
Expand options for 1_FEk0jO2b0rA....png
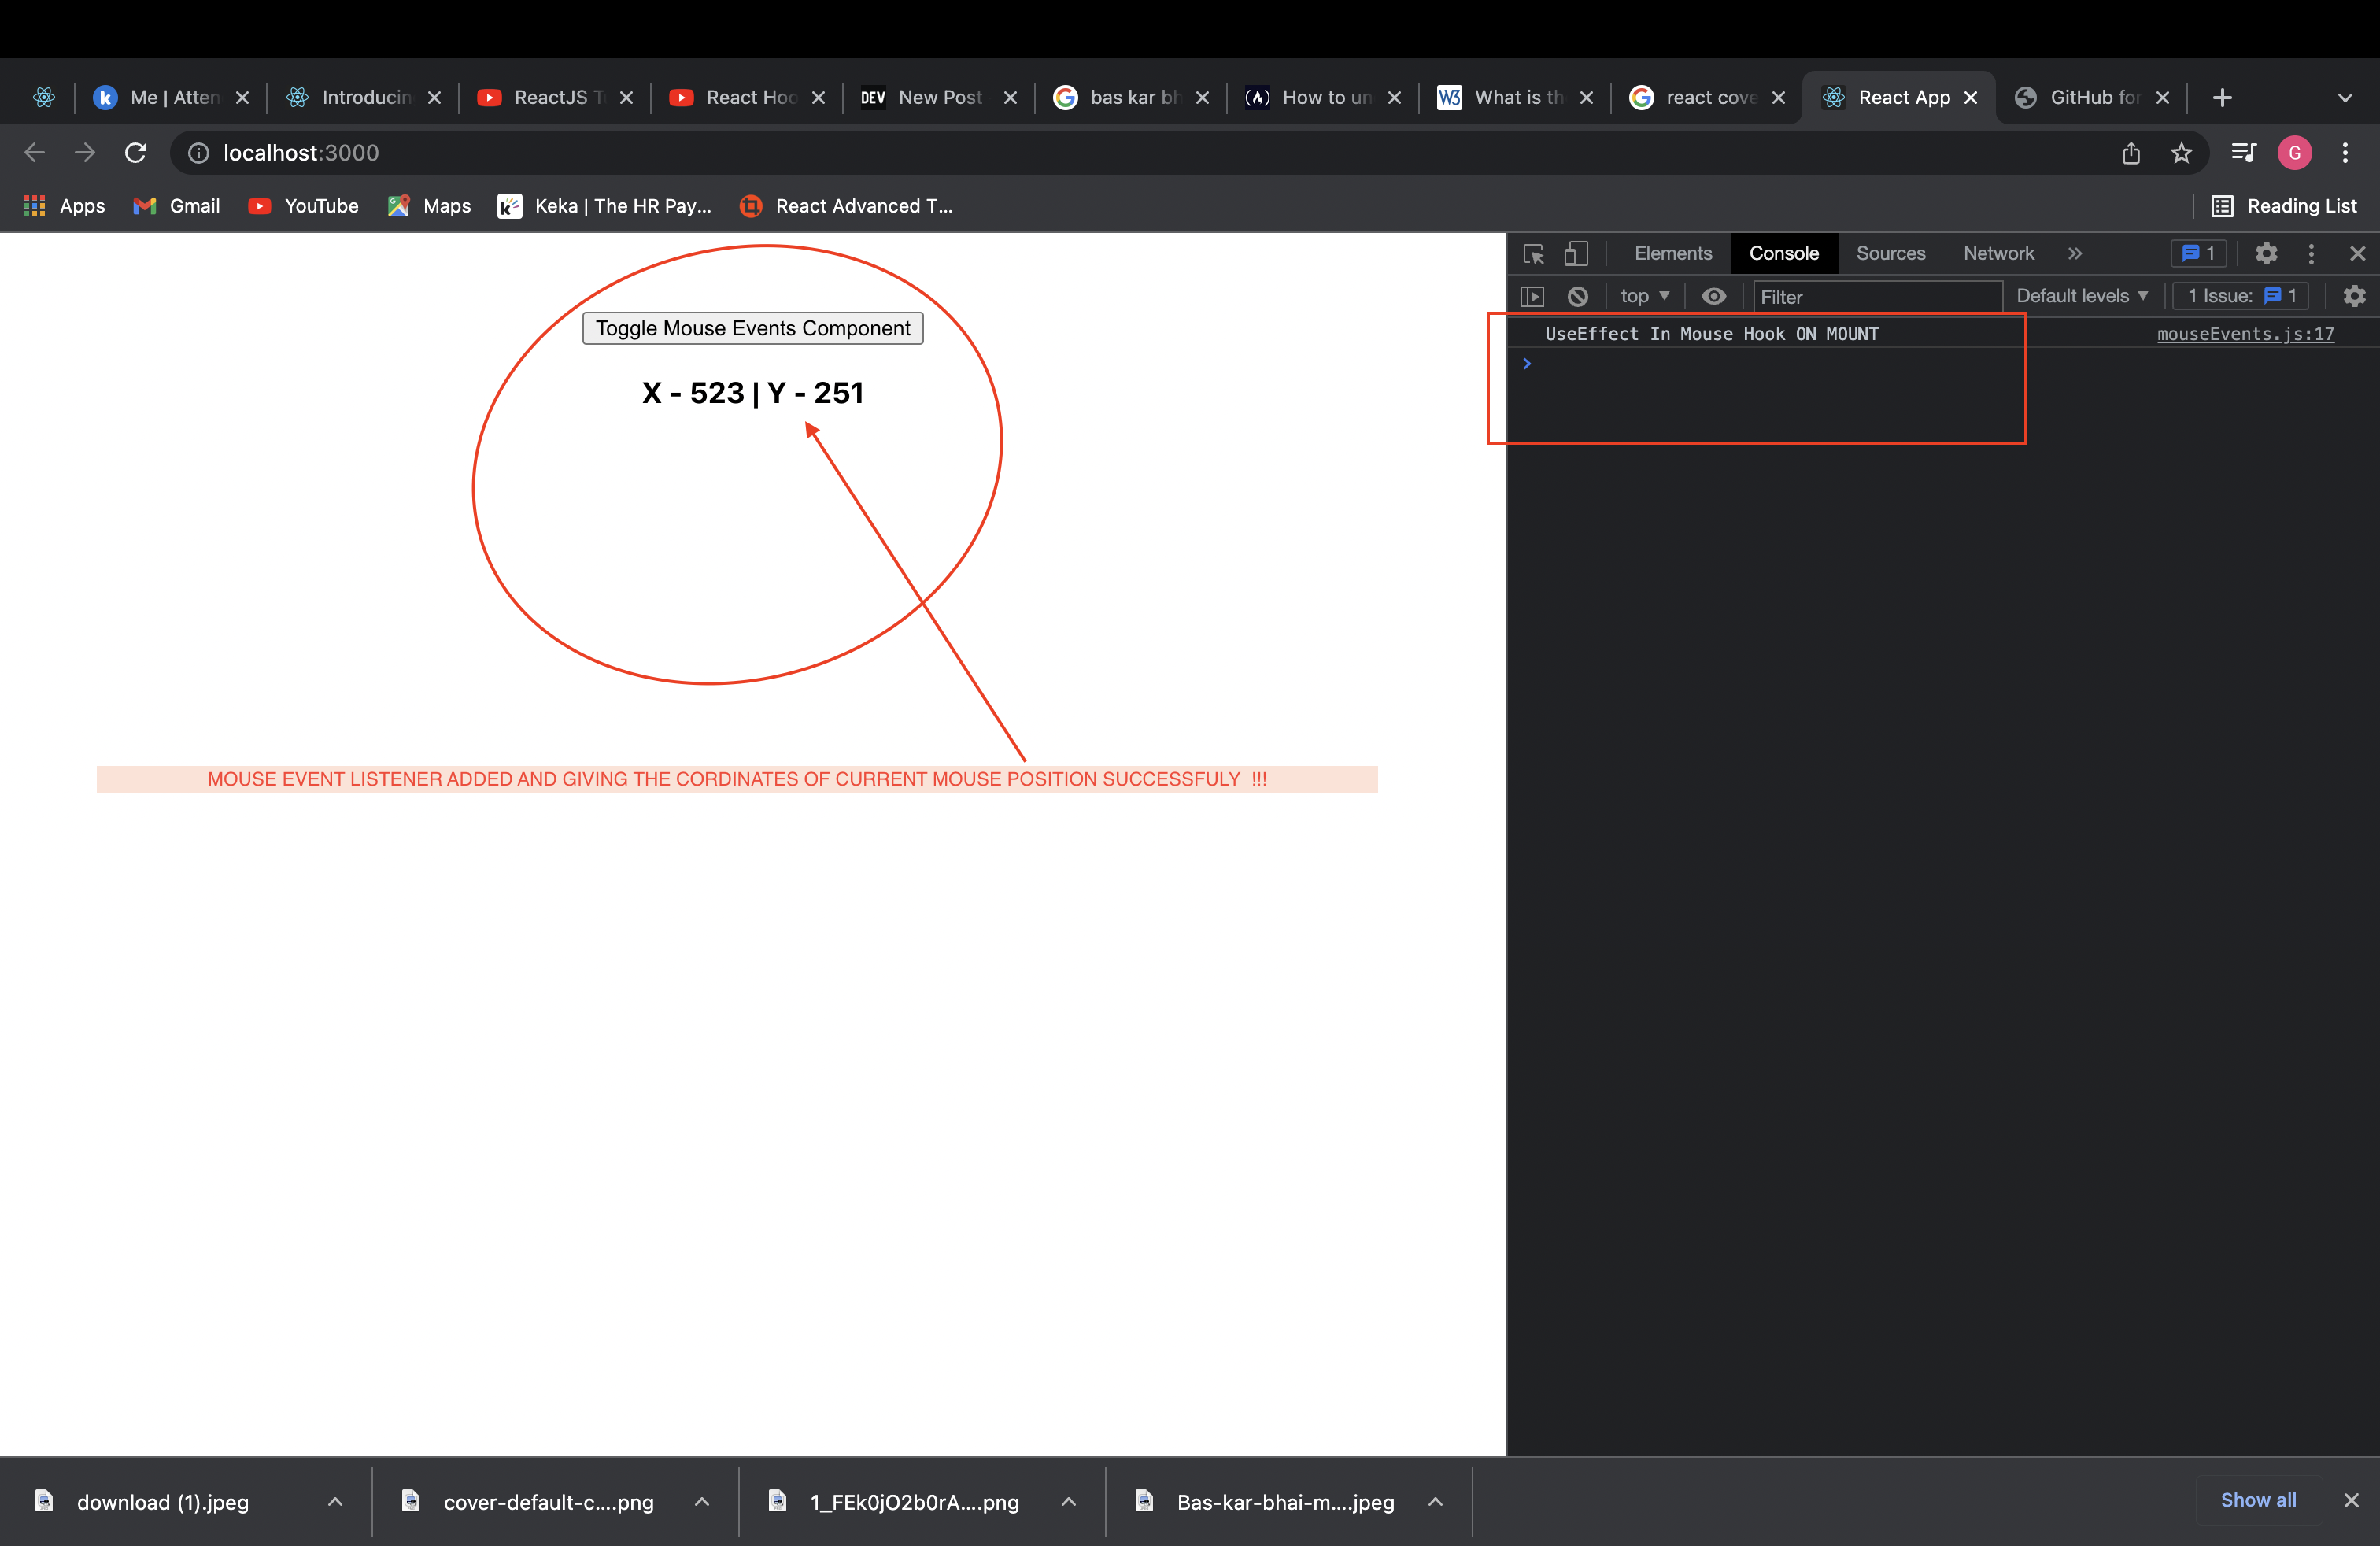coord(1068,1502)
